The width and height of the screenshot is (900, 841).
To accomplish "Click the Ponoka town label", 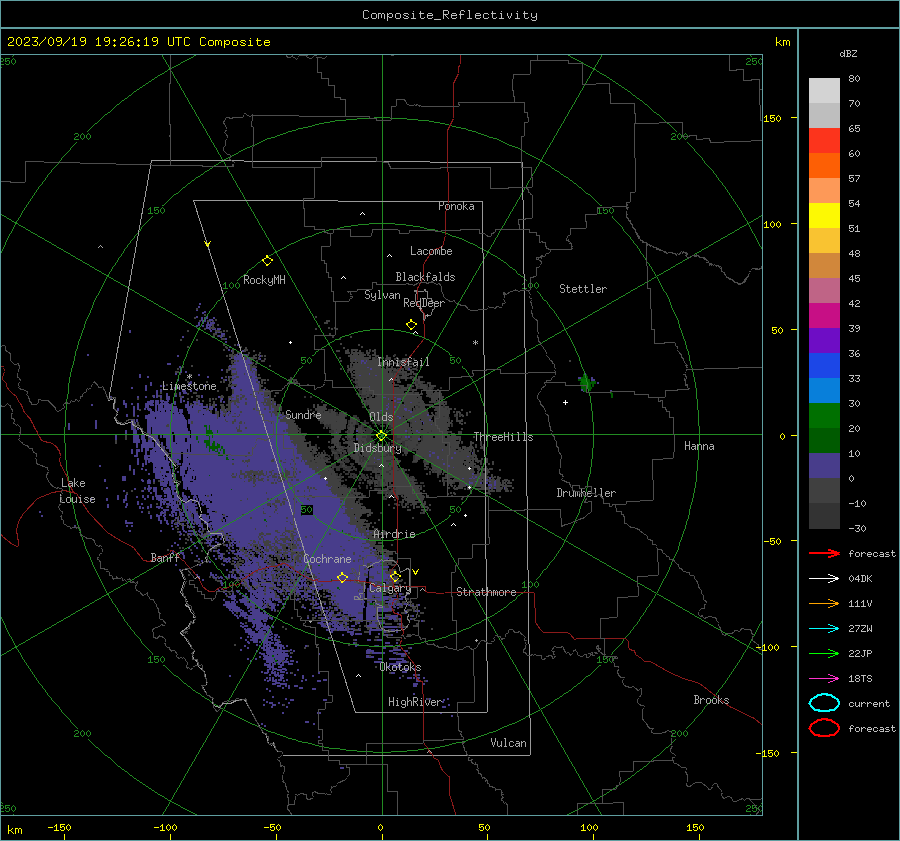I will [x=456, y=206].
